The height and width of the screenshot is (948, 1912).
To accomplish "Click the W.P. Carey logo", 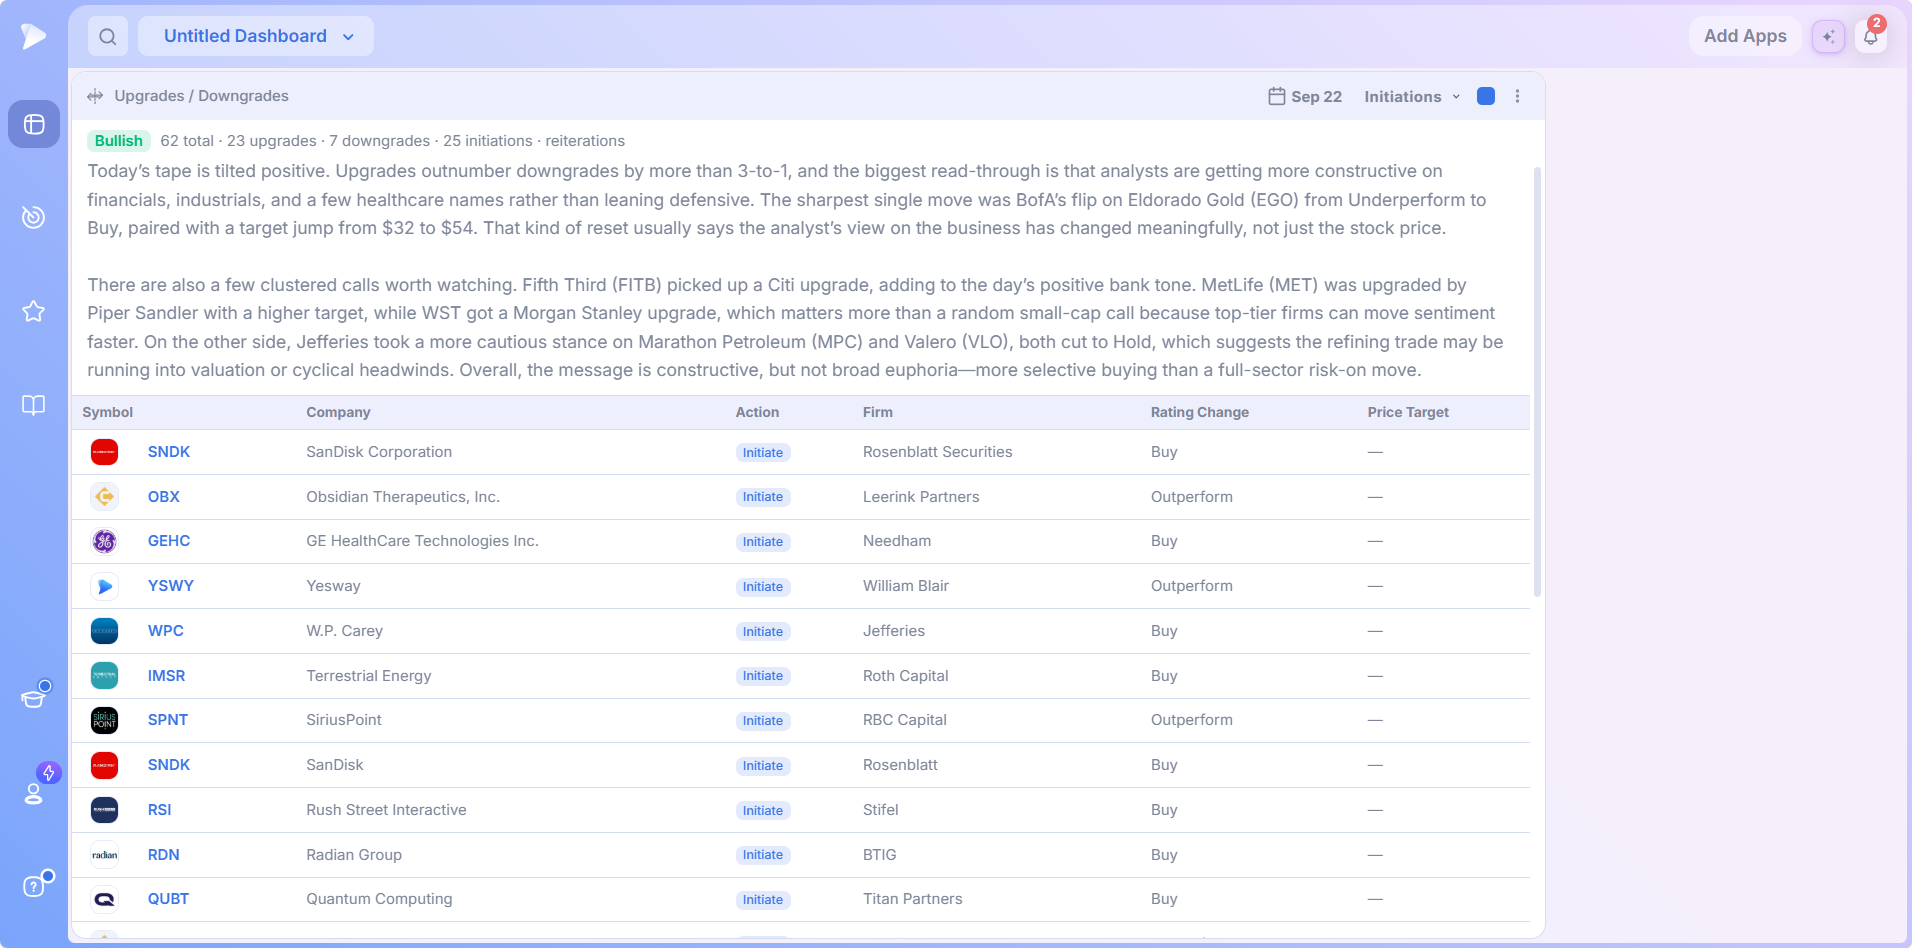I will pos(104,631).
